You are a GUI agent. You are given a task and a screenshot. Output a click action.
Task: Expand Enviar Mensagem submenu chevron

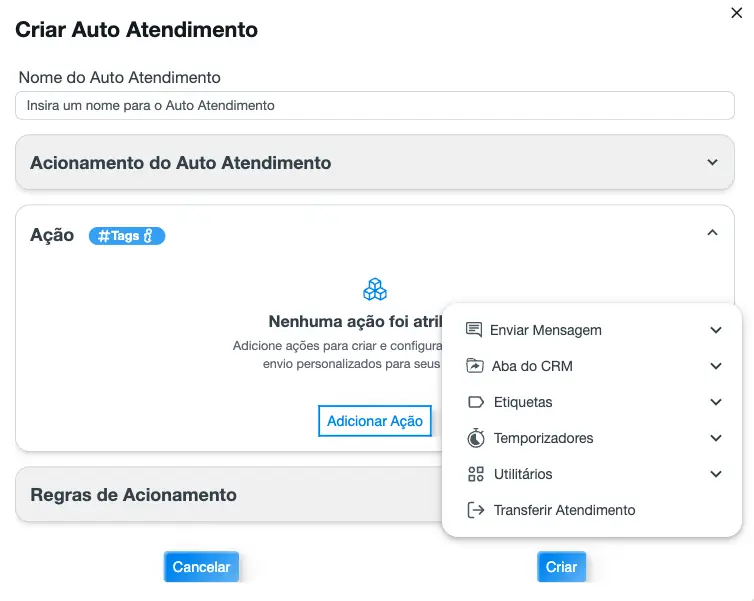[x=716, y=330]
